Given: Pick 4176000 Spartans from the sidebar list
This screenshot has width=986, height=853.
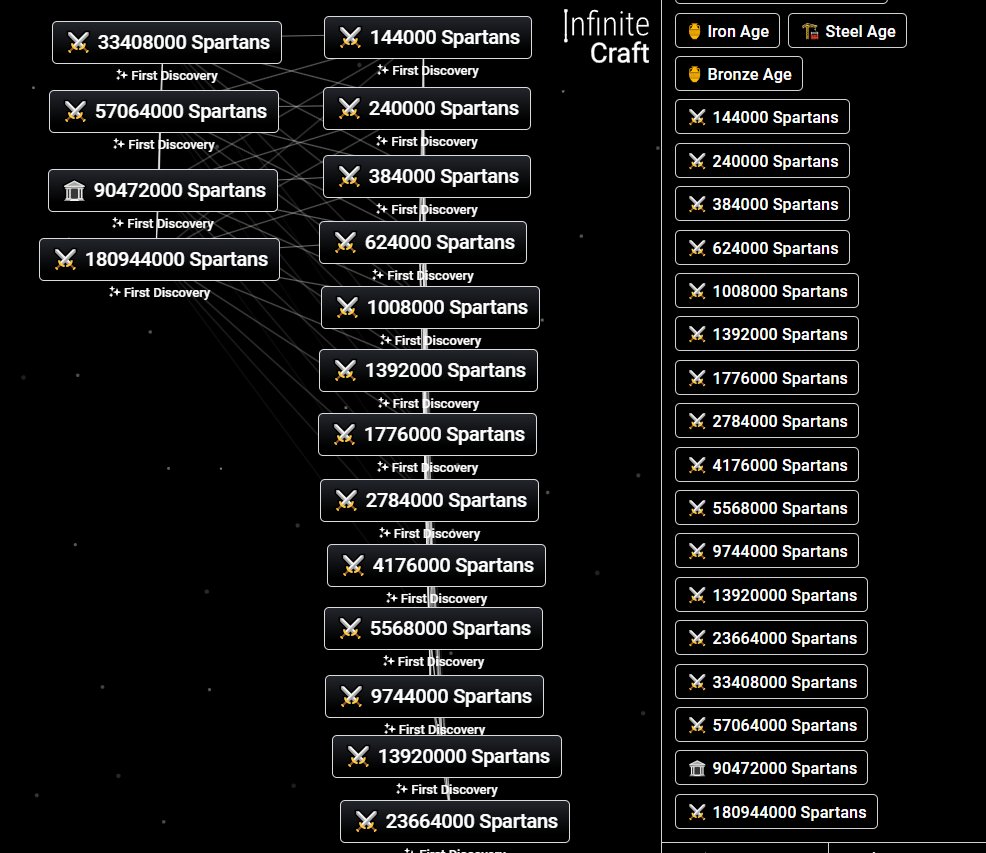Looking at the screenshot, I should (x=767, y=465).
